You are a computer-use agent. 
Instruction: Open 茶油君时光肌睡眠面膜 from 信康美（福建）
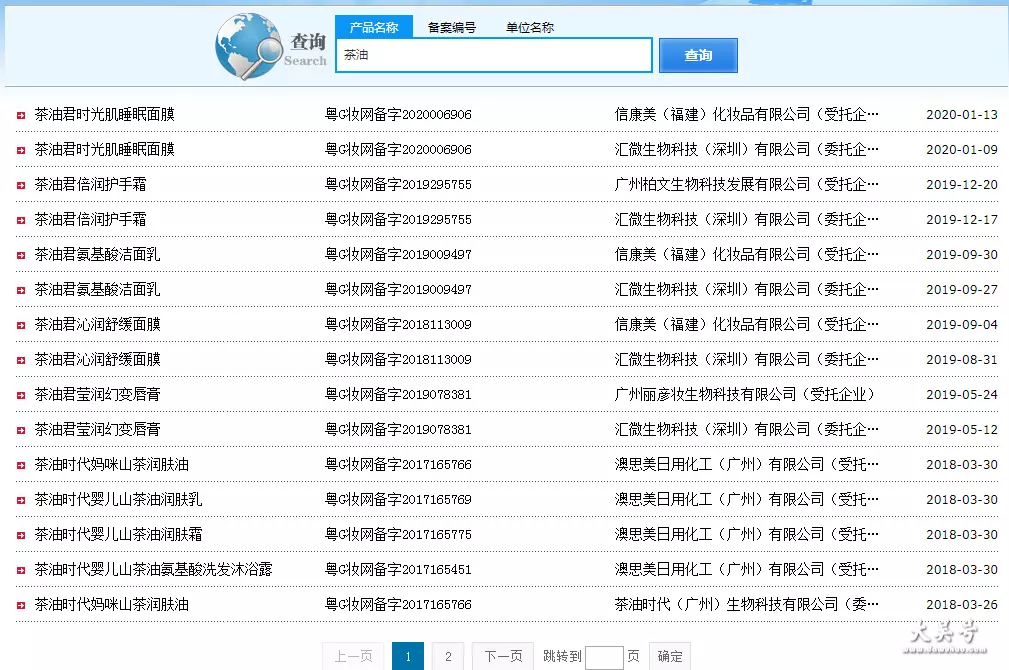coord(104,115)
